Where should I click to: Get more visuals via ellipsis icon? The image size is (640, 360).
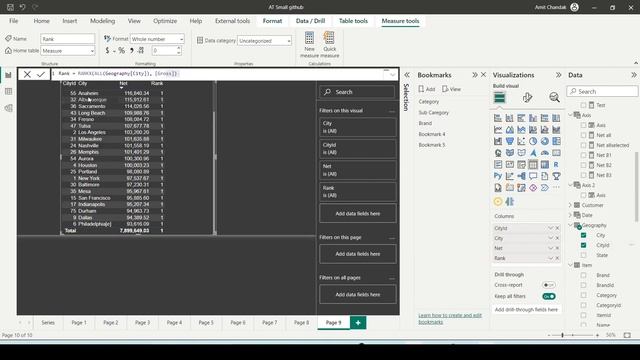(x=556, y=188)
